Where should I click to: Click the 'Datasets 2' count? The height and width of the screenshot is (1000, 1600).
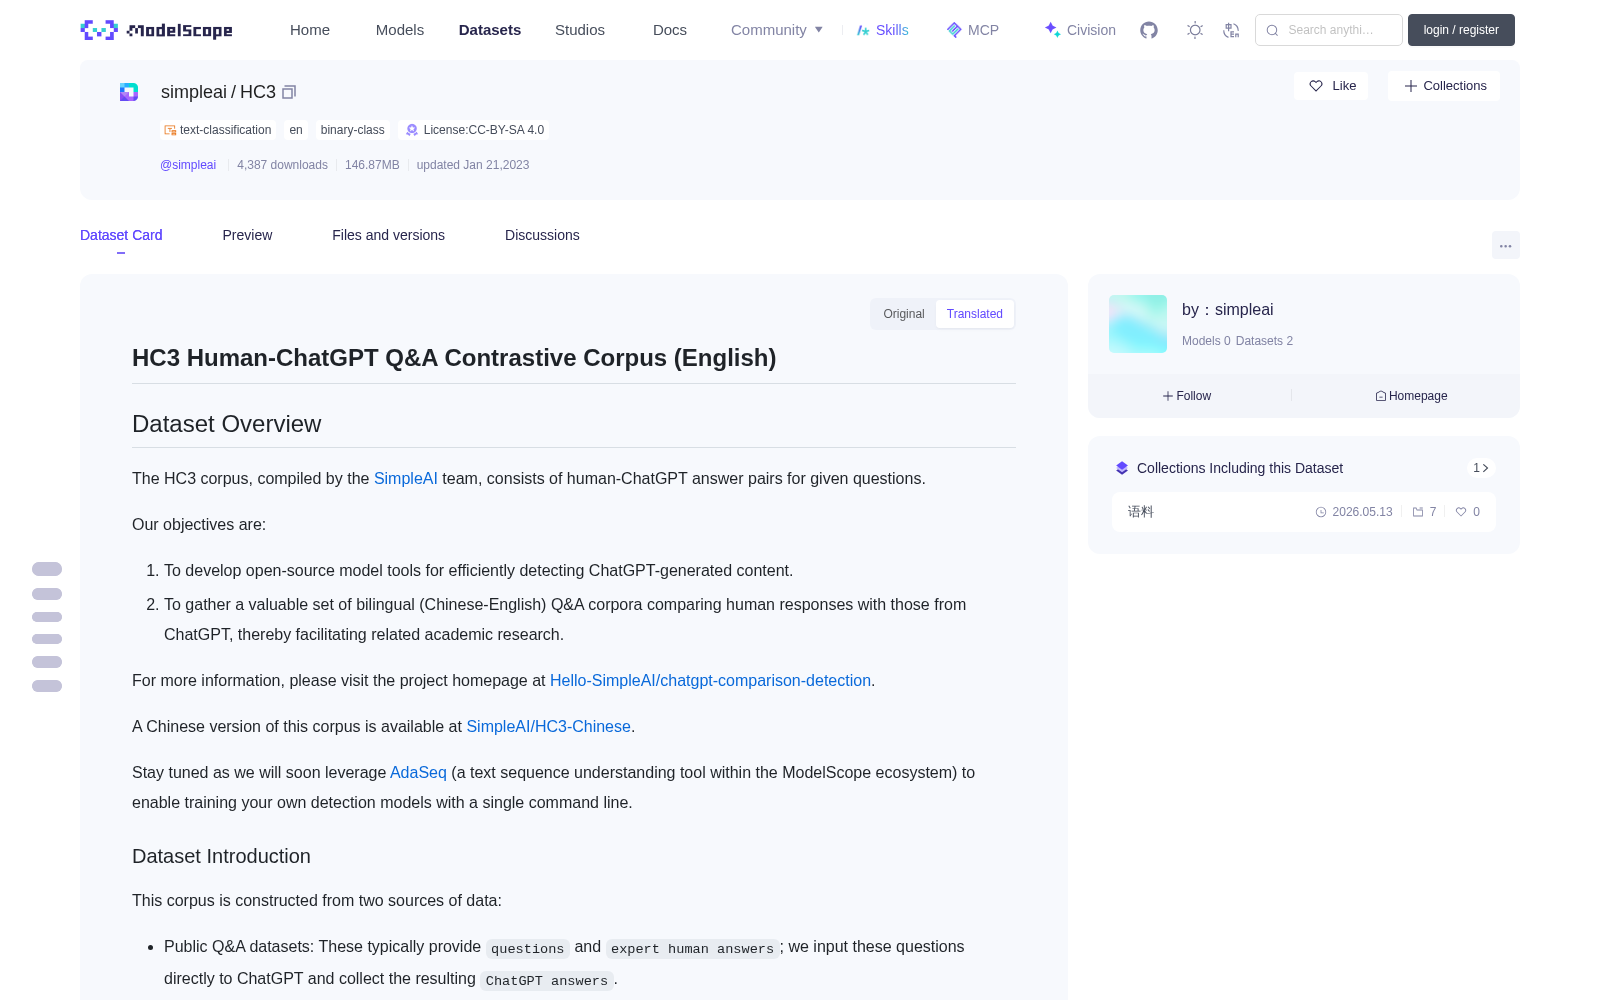coord(1264,341)
